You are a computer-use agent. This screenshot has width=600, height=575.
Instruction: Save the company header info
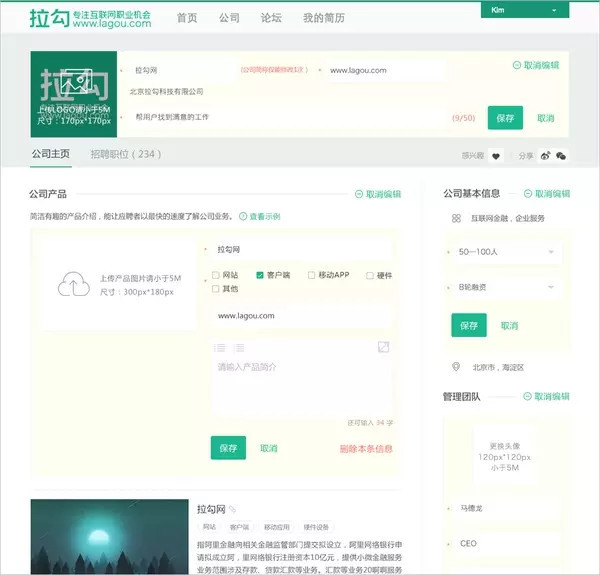505,118
